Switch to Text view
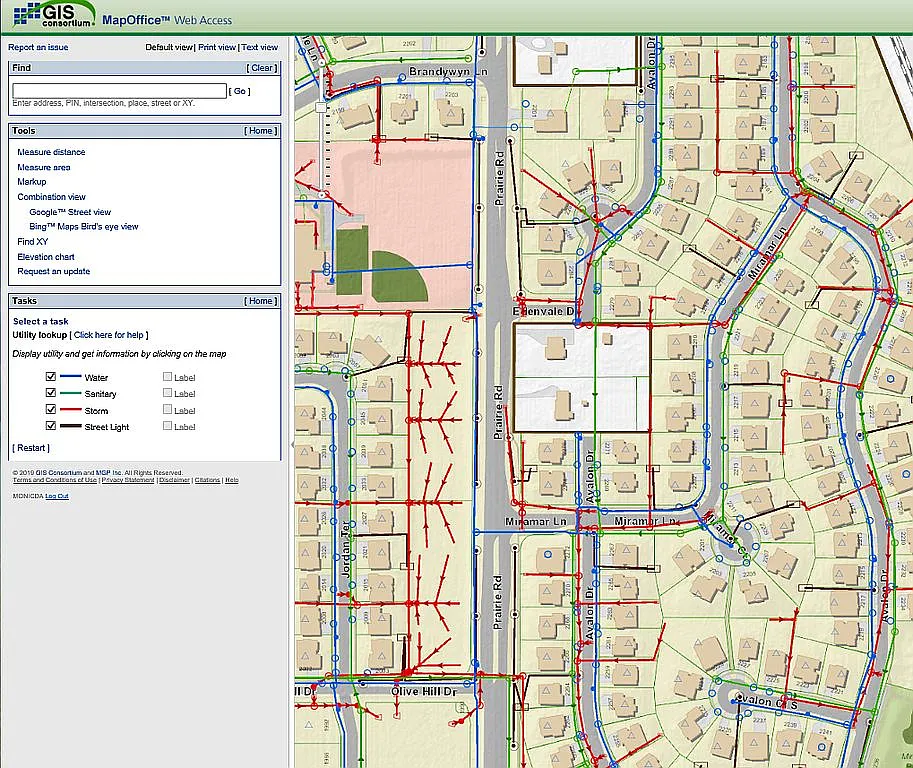 click(x=259, y=47)
